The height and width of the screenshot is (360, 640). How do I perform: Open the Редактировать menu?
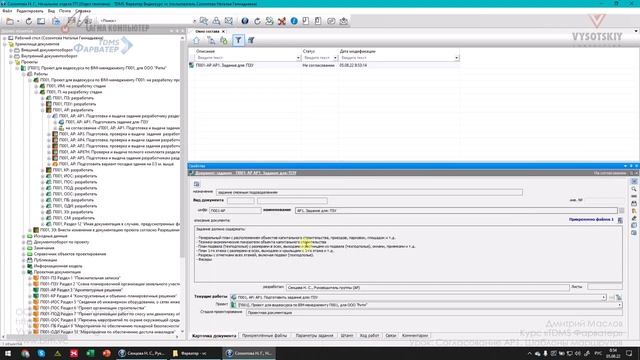click(30, 11)
